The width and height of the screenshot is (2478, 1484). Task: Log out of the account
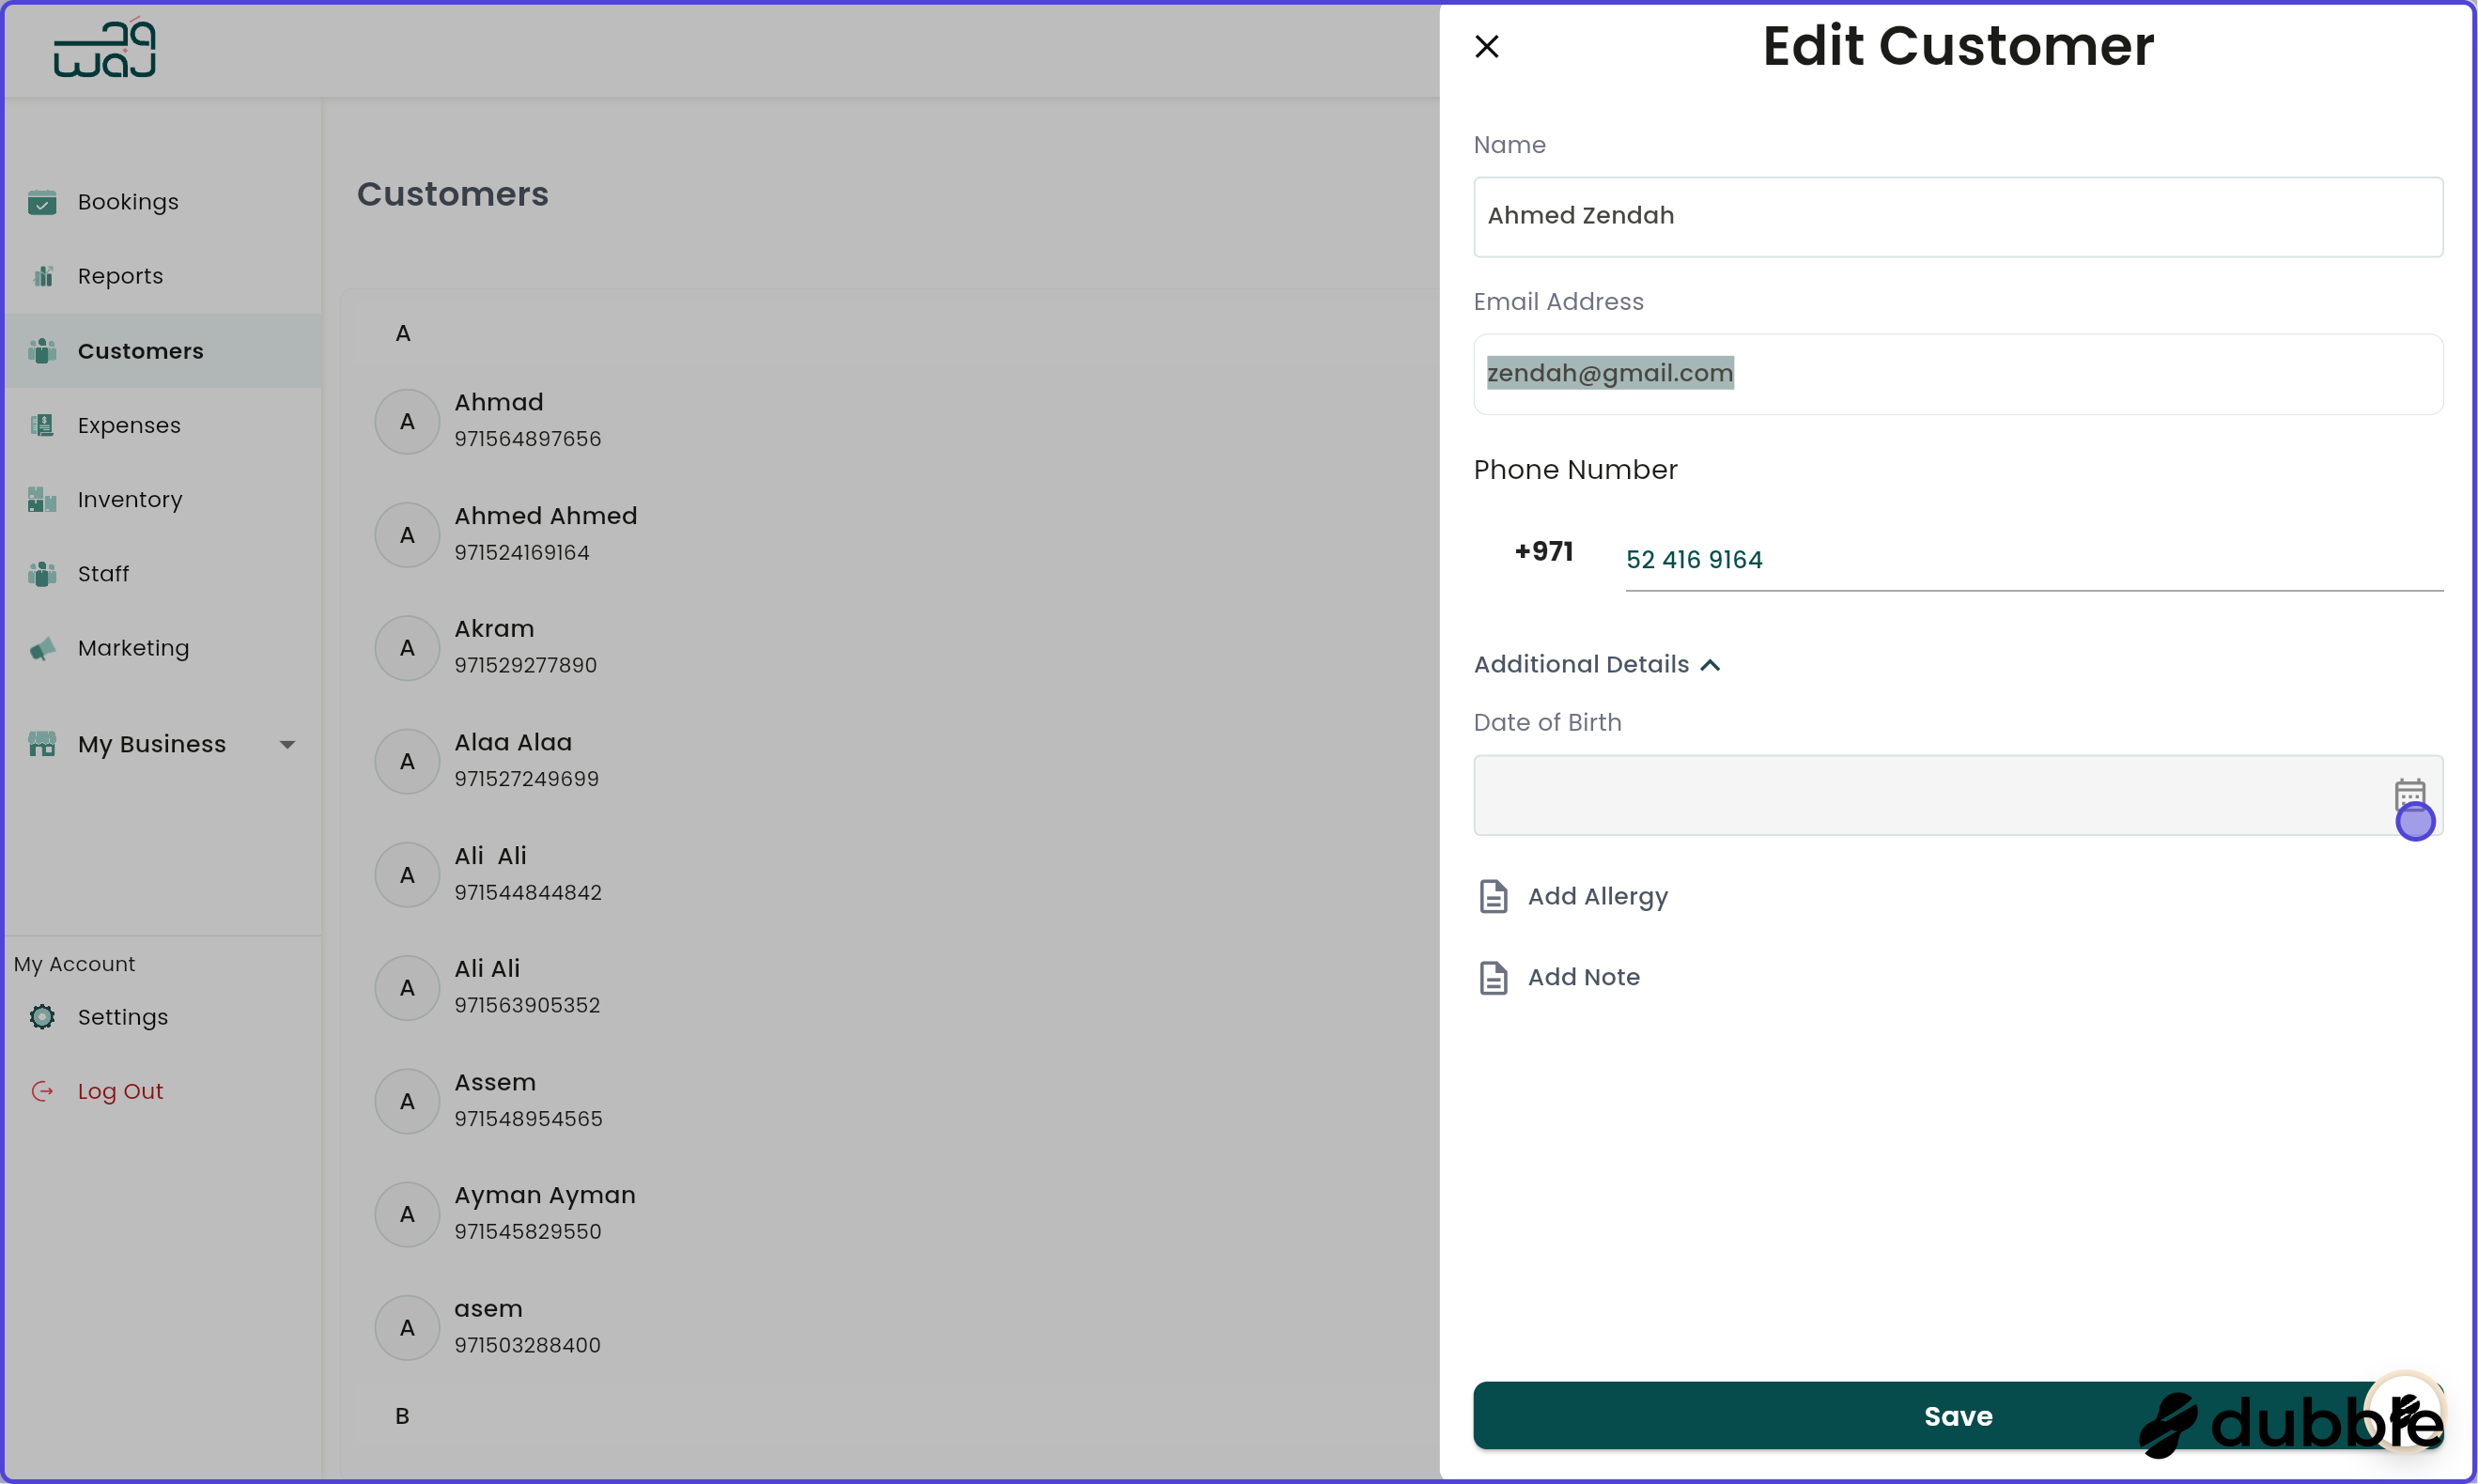pyautogui.click(x=120, y=1090)
